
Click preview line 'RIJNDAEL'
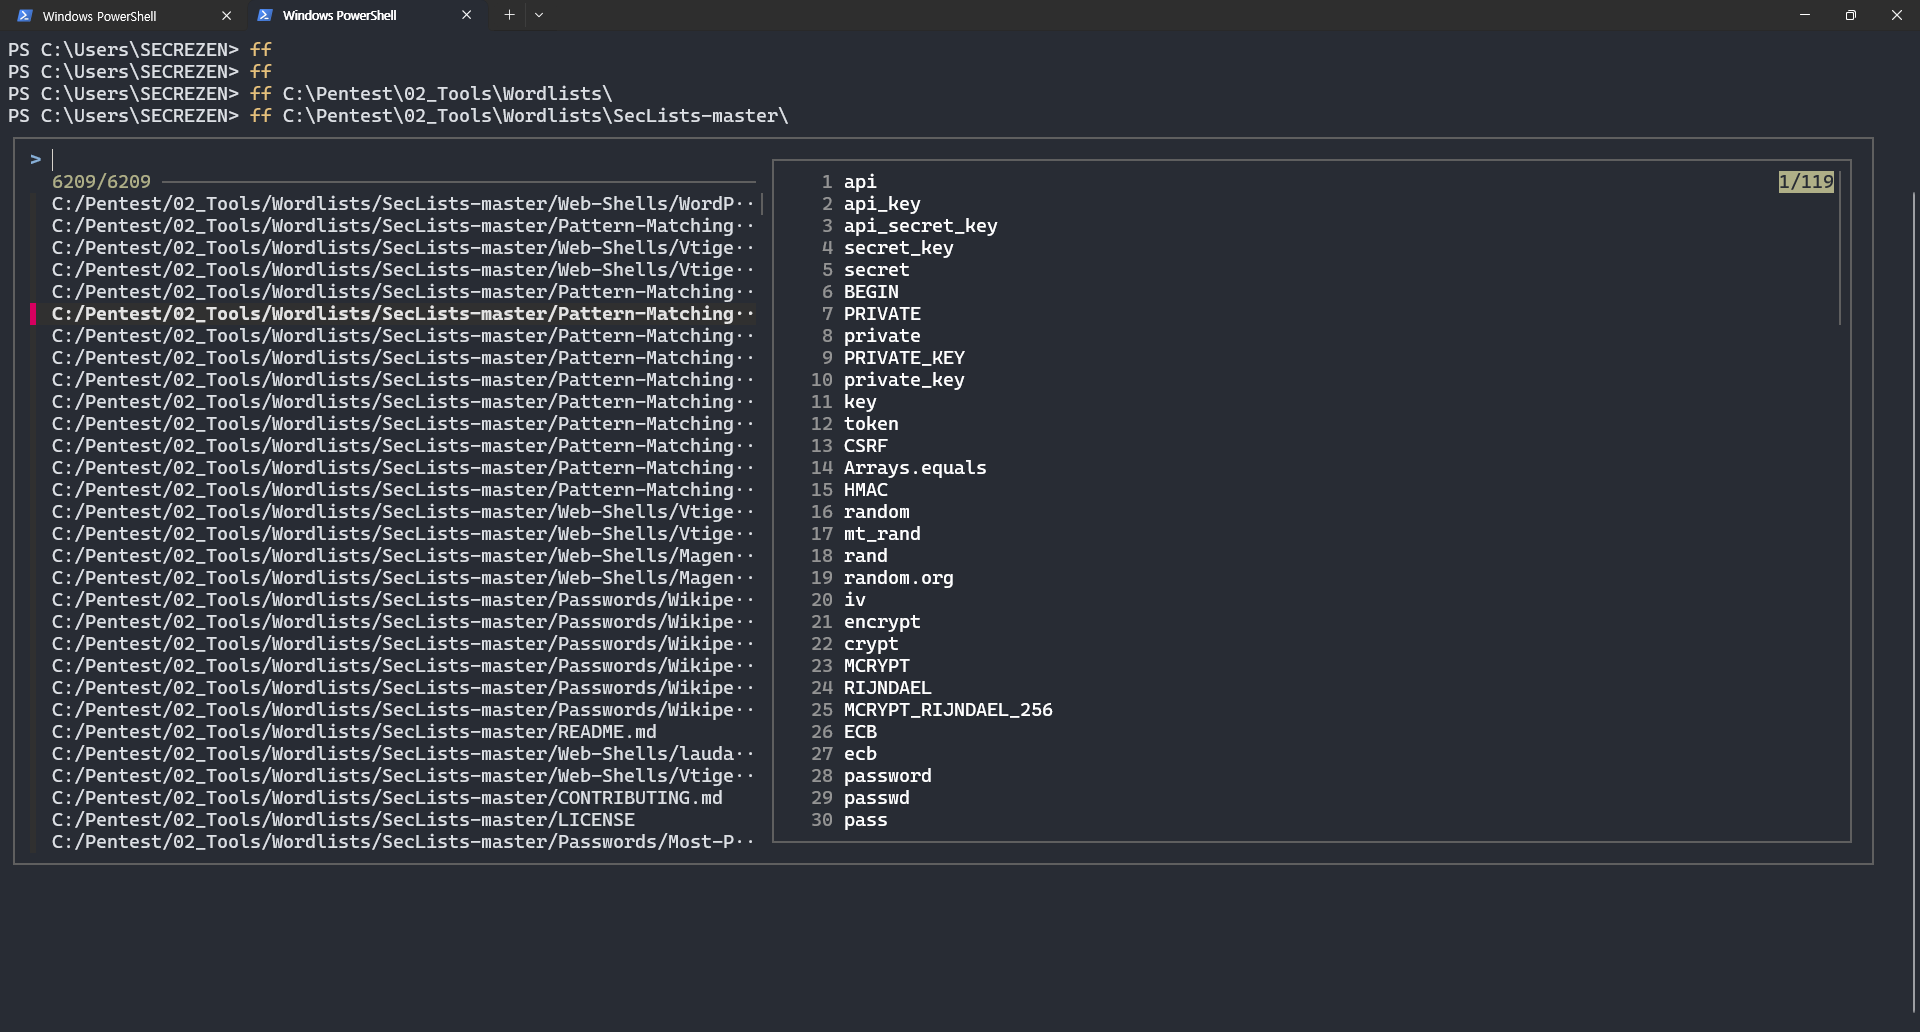coord(887,688)
